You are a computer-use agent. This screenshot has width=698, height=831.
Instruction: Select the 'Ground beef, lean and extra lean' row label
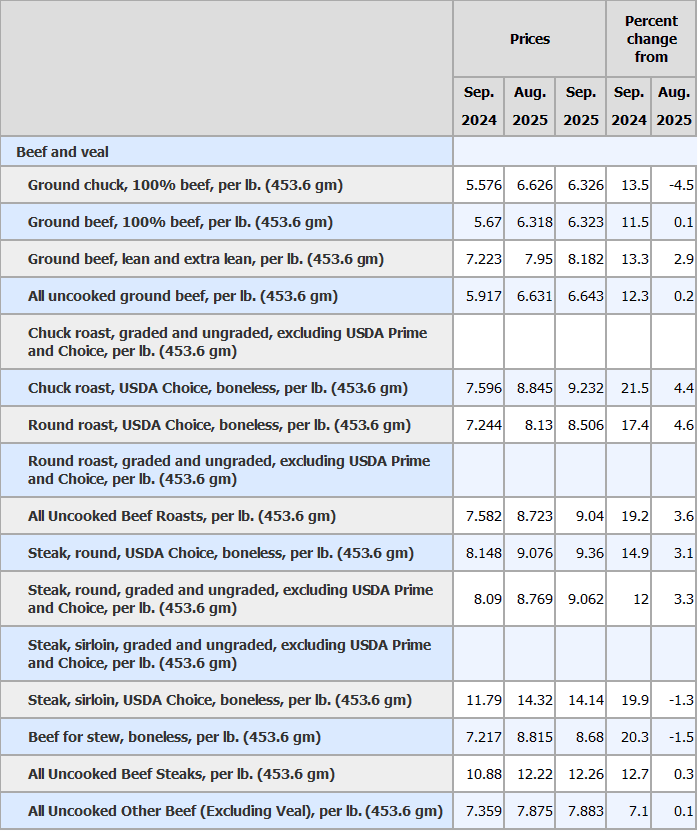tap(206, 259)
